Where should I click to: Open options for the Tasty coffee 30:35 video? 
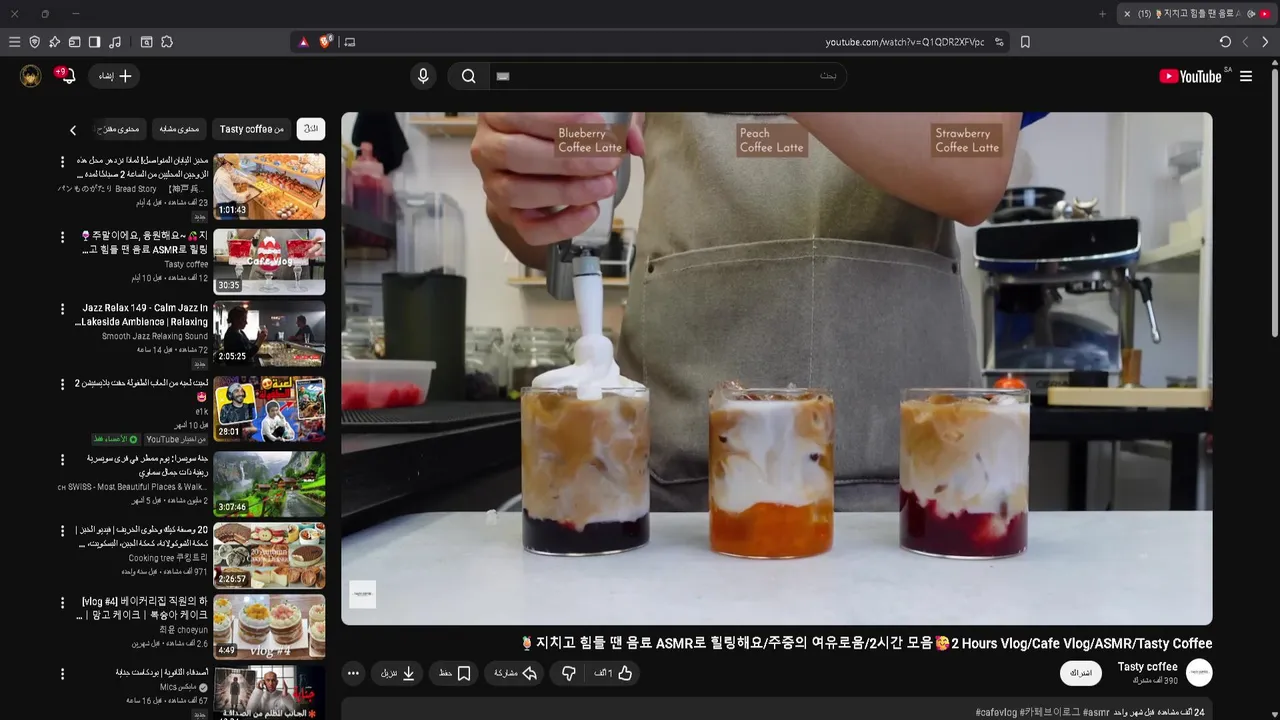[x=62, y=236]
